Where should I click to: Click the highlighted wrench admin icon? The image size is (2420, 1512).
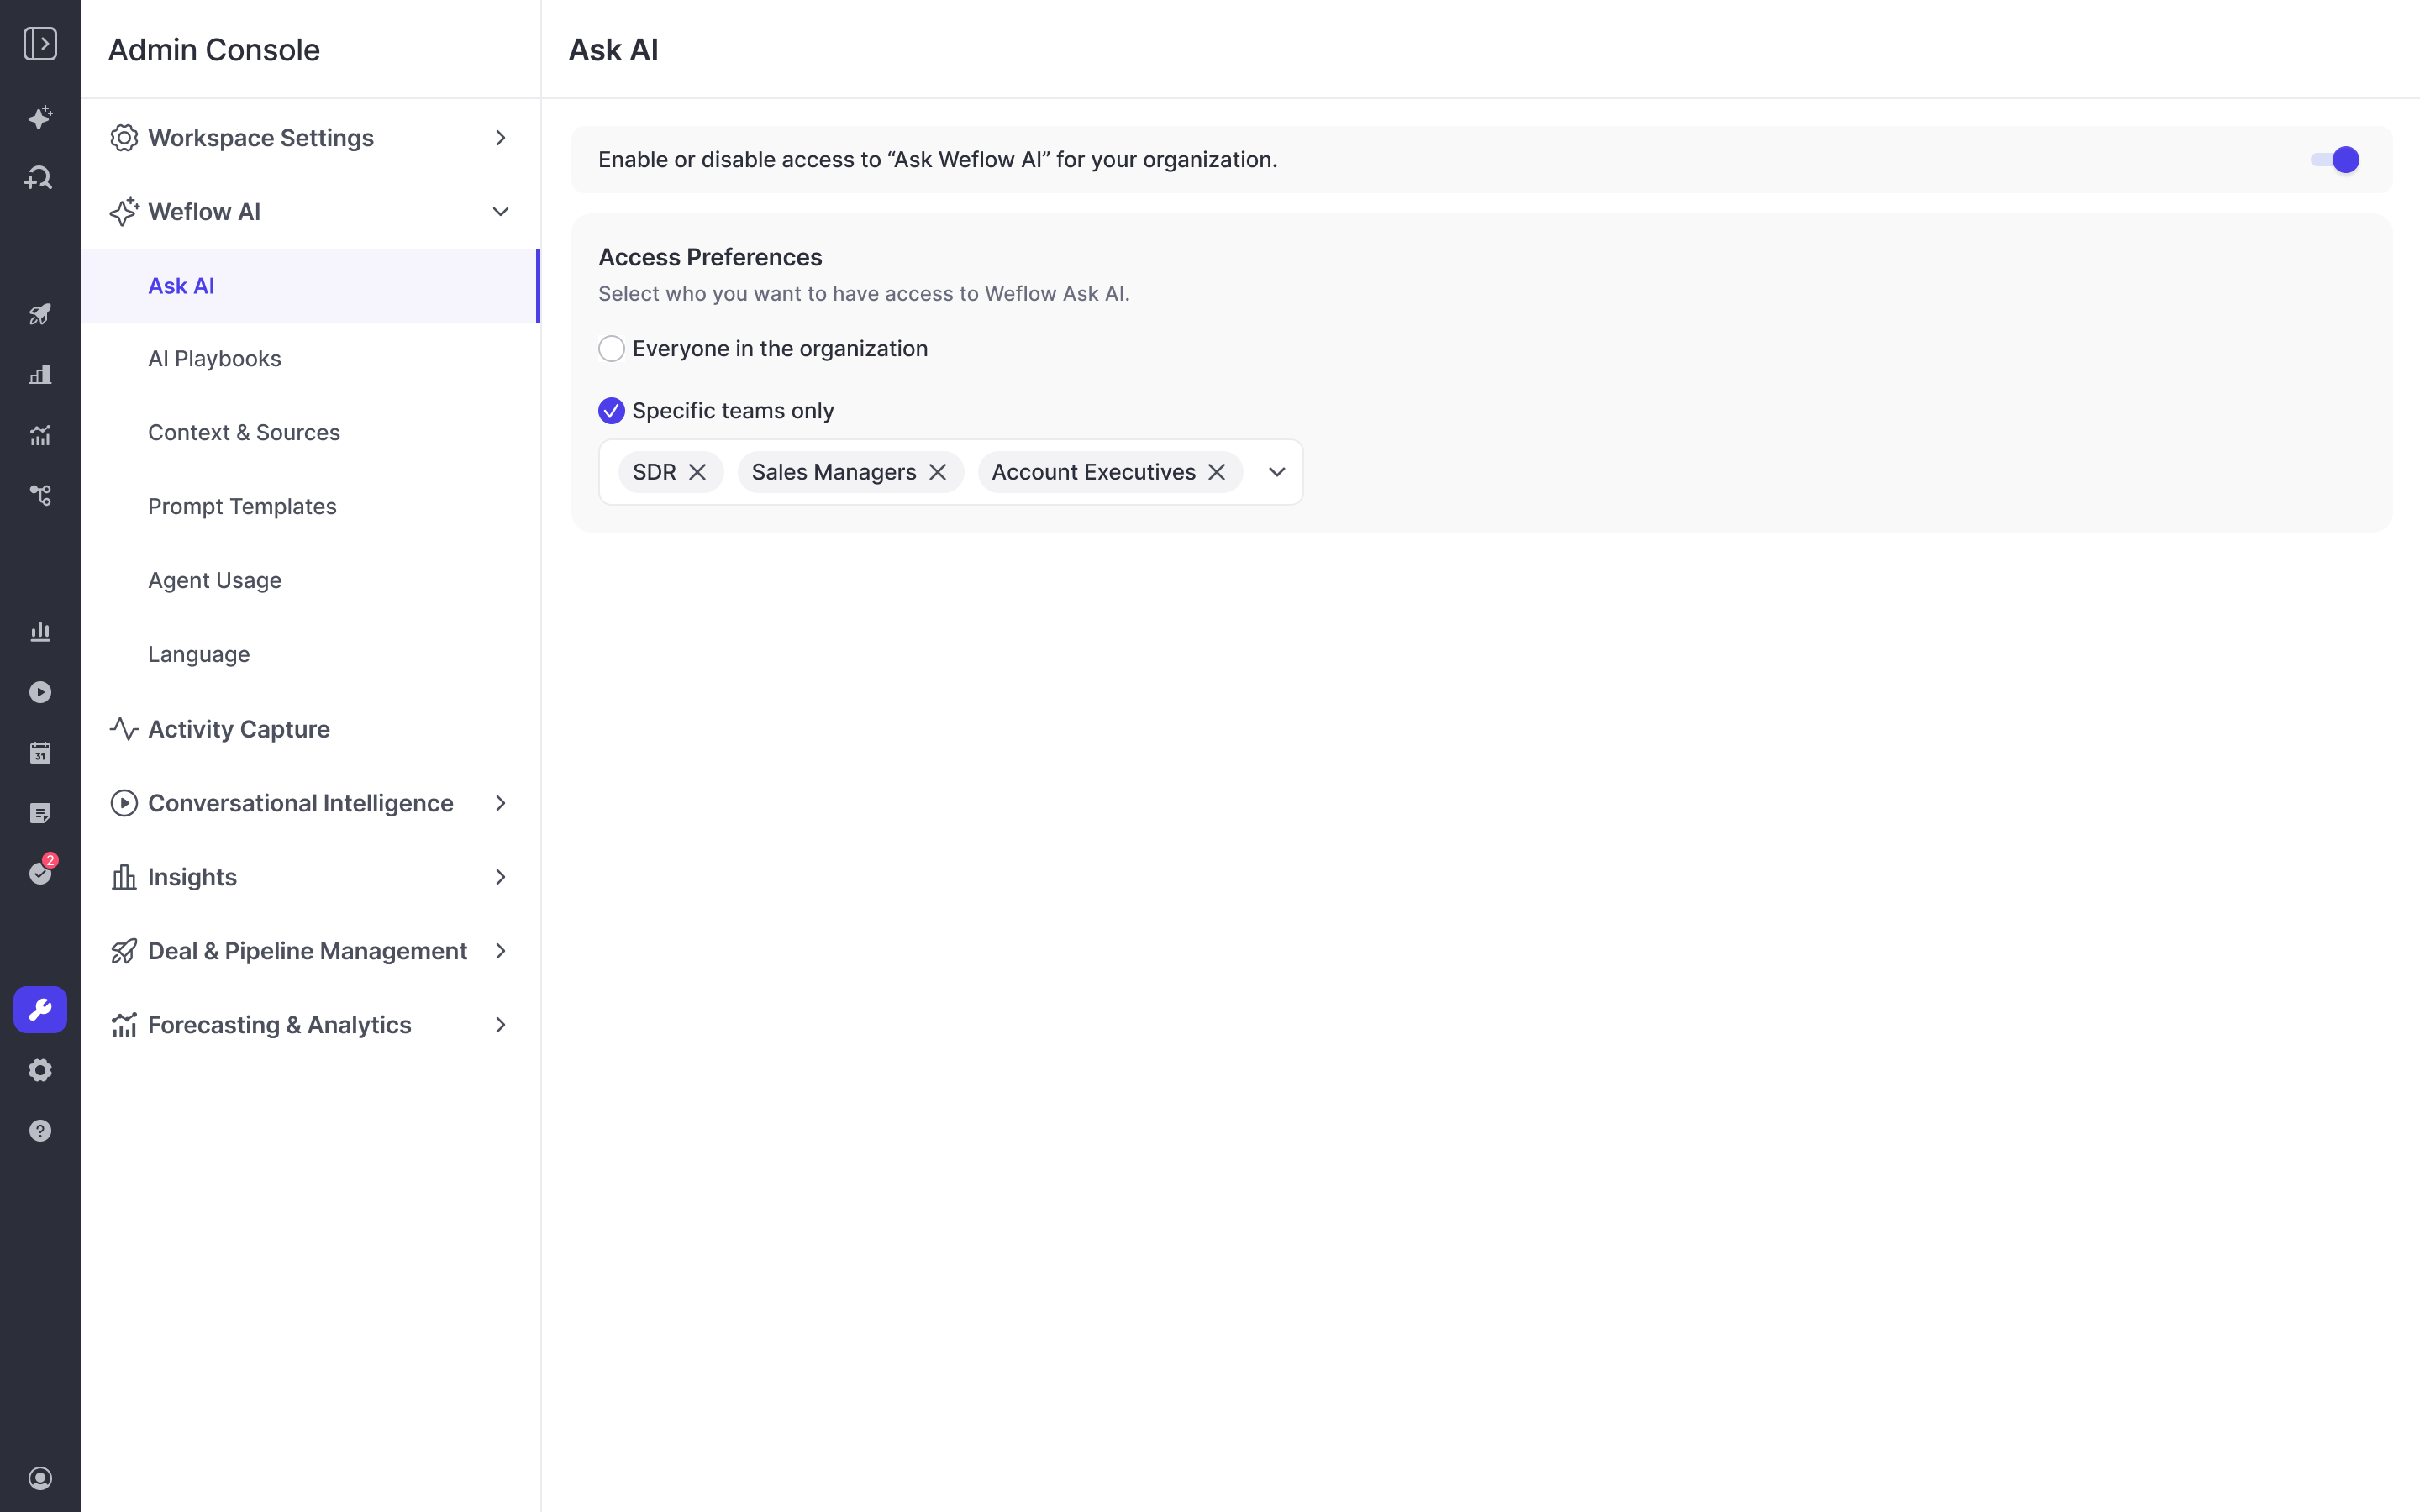(x=40, y=1010)
